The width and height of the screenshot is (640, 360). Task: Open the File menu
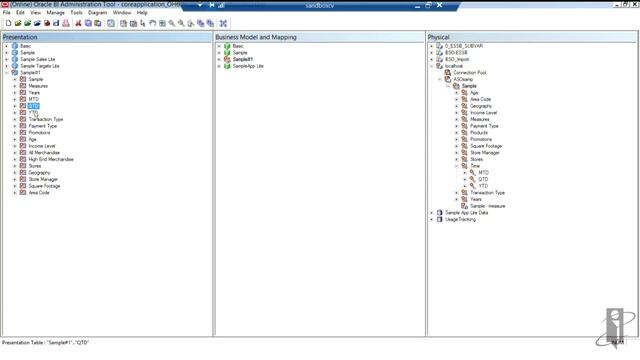[7, 13]
